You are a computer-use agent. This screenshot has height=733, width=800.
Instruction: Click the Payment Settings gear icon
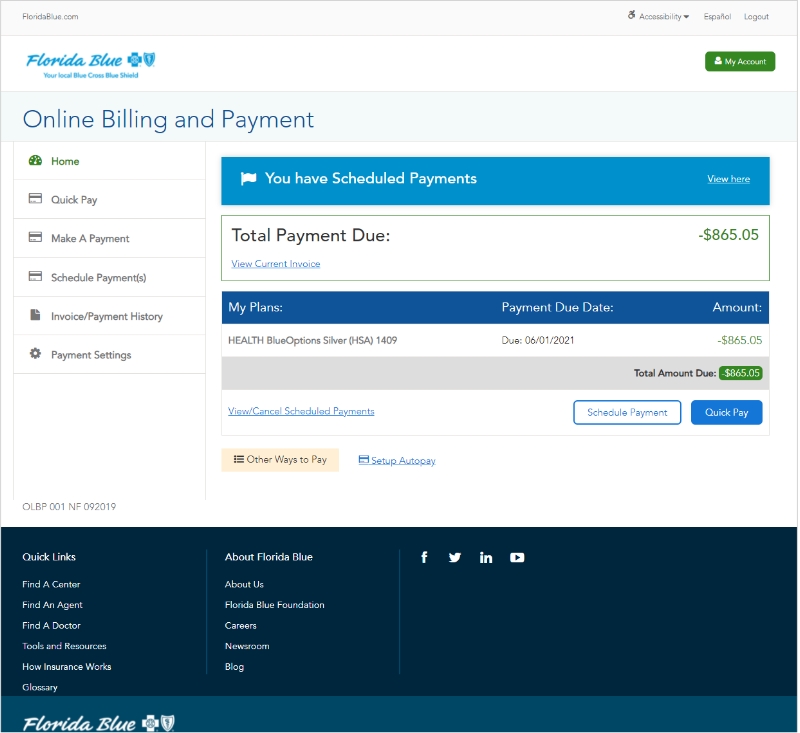click(x=35, y=353)
